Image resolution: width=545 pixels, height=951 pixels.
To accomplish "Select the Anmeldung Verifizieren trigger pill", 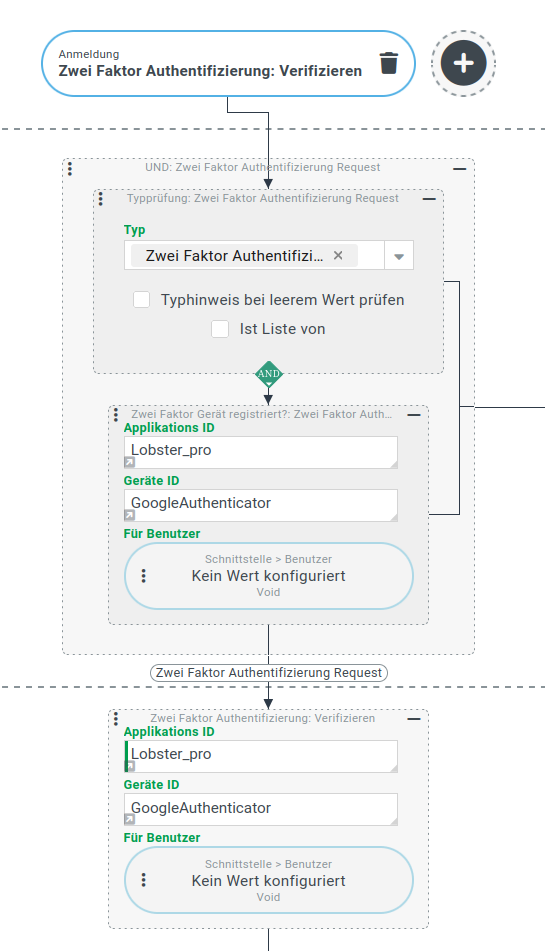I will 210,64.
